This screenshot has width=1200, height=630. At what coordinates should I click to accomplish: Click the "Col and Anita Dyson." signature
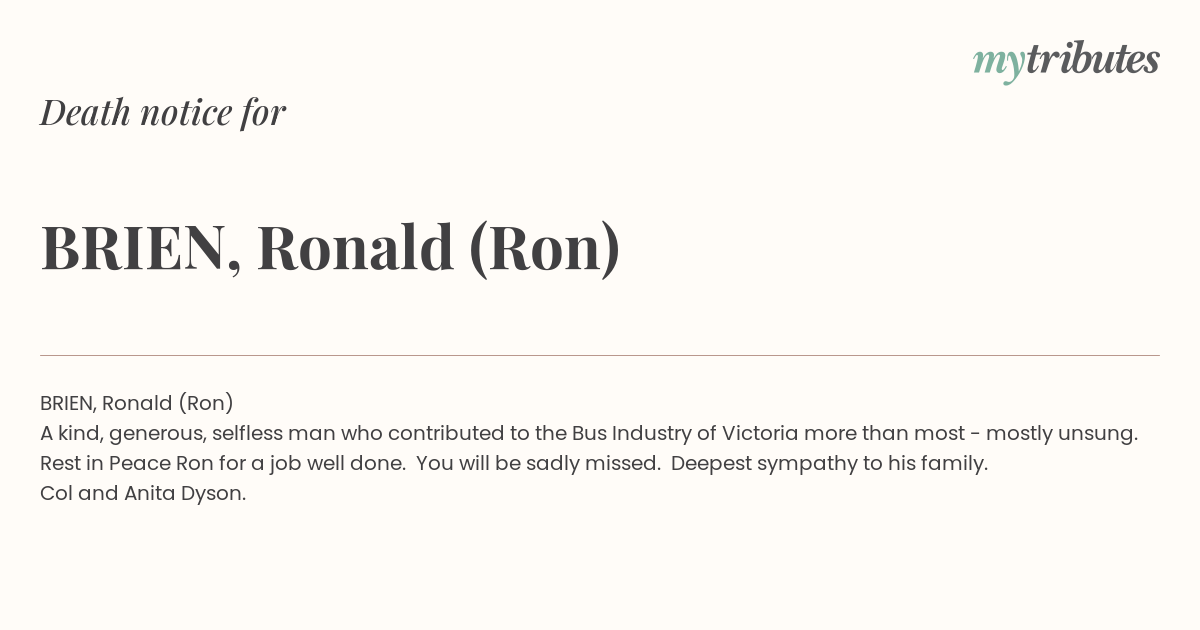pos(143,494)
